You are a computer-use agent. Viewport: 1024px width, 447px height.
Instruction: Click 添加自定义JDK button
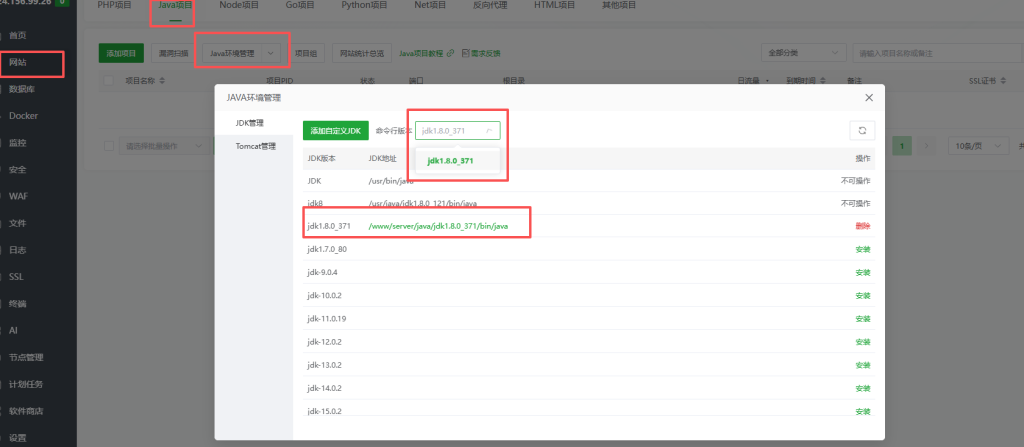tap(336, 131)
